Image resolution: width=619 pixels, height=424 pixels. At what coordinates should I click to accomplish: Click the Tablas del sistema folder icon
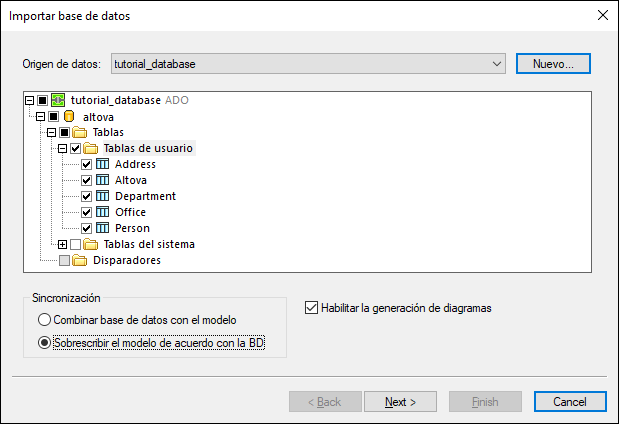91,244
